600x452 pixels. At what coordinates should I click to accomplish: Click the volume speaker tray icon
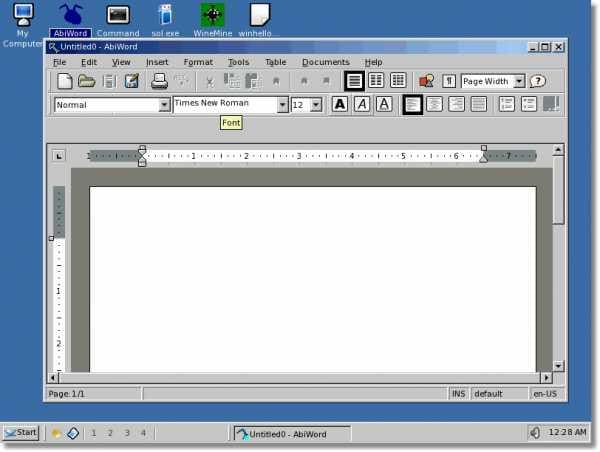click(x=535, y=432)
